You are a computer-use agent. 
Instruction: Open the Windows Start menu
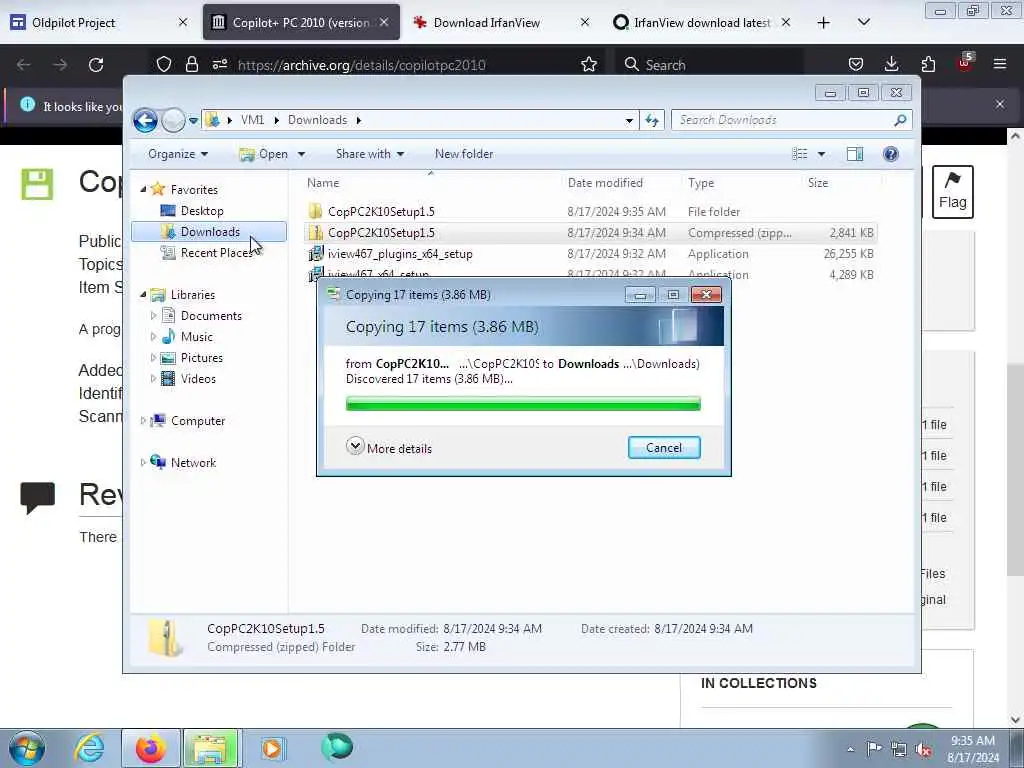tap(27, 748)
